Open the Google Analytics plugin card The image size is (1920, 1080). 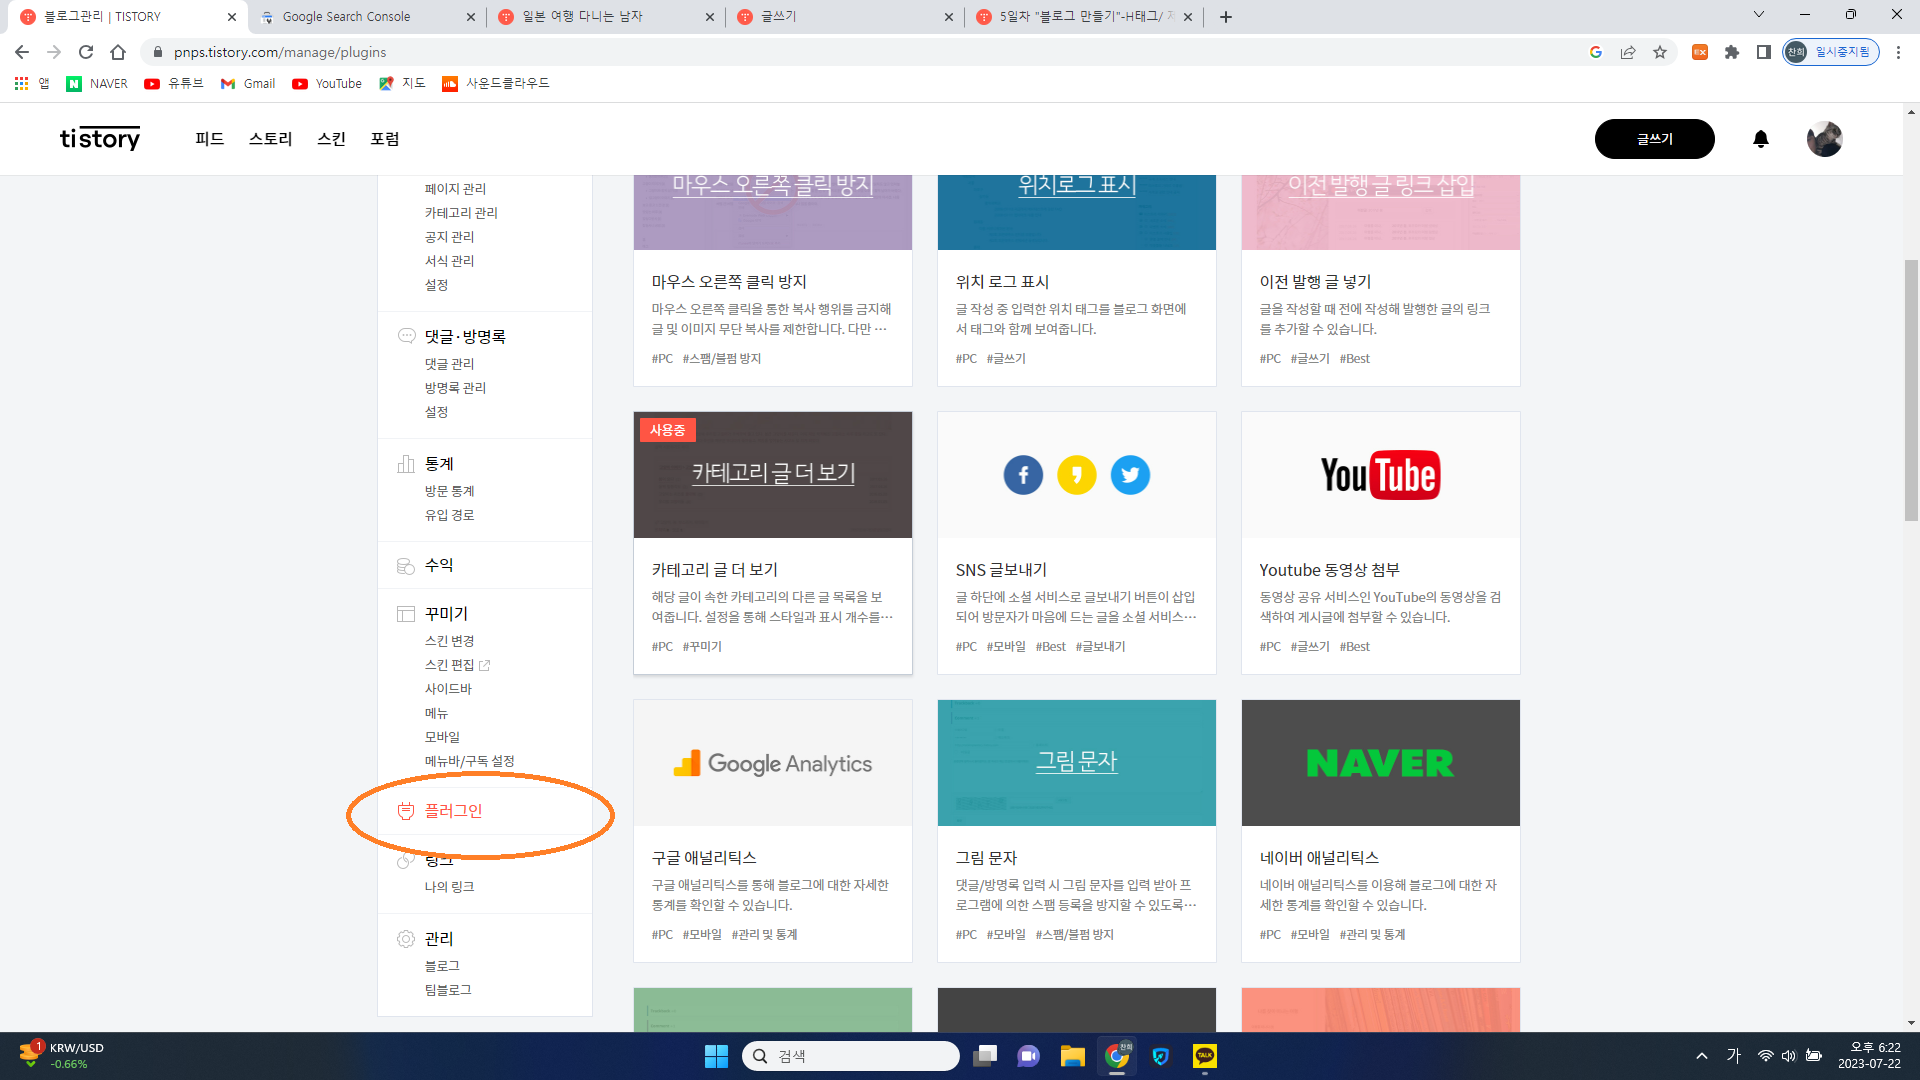pyautogui.click(x=773, y=831)
